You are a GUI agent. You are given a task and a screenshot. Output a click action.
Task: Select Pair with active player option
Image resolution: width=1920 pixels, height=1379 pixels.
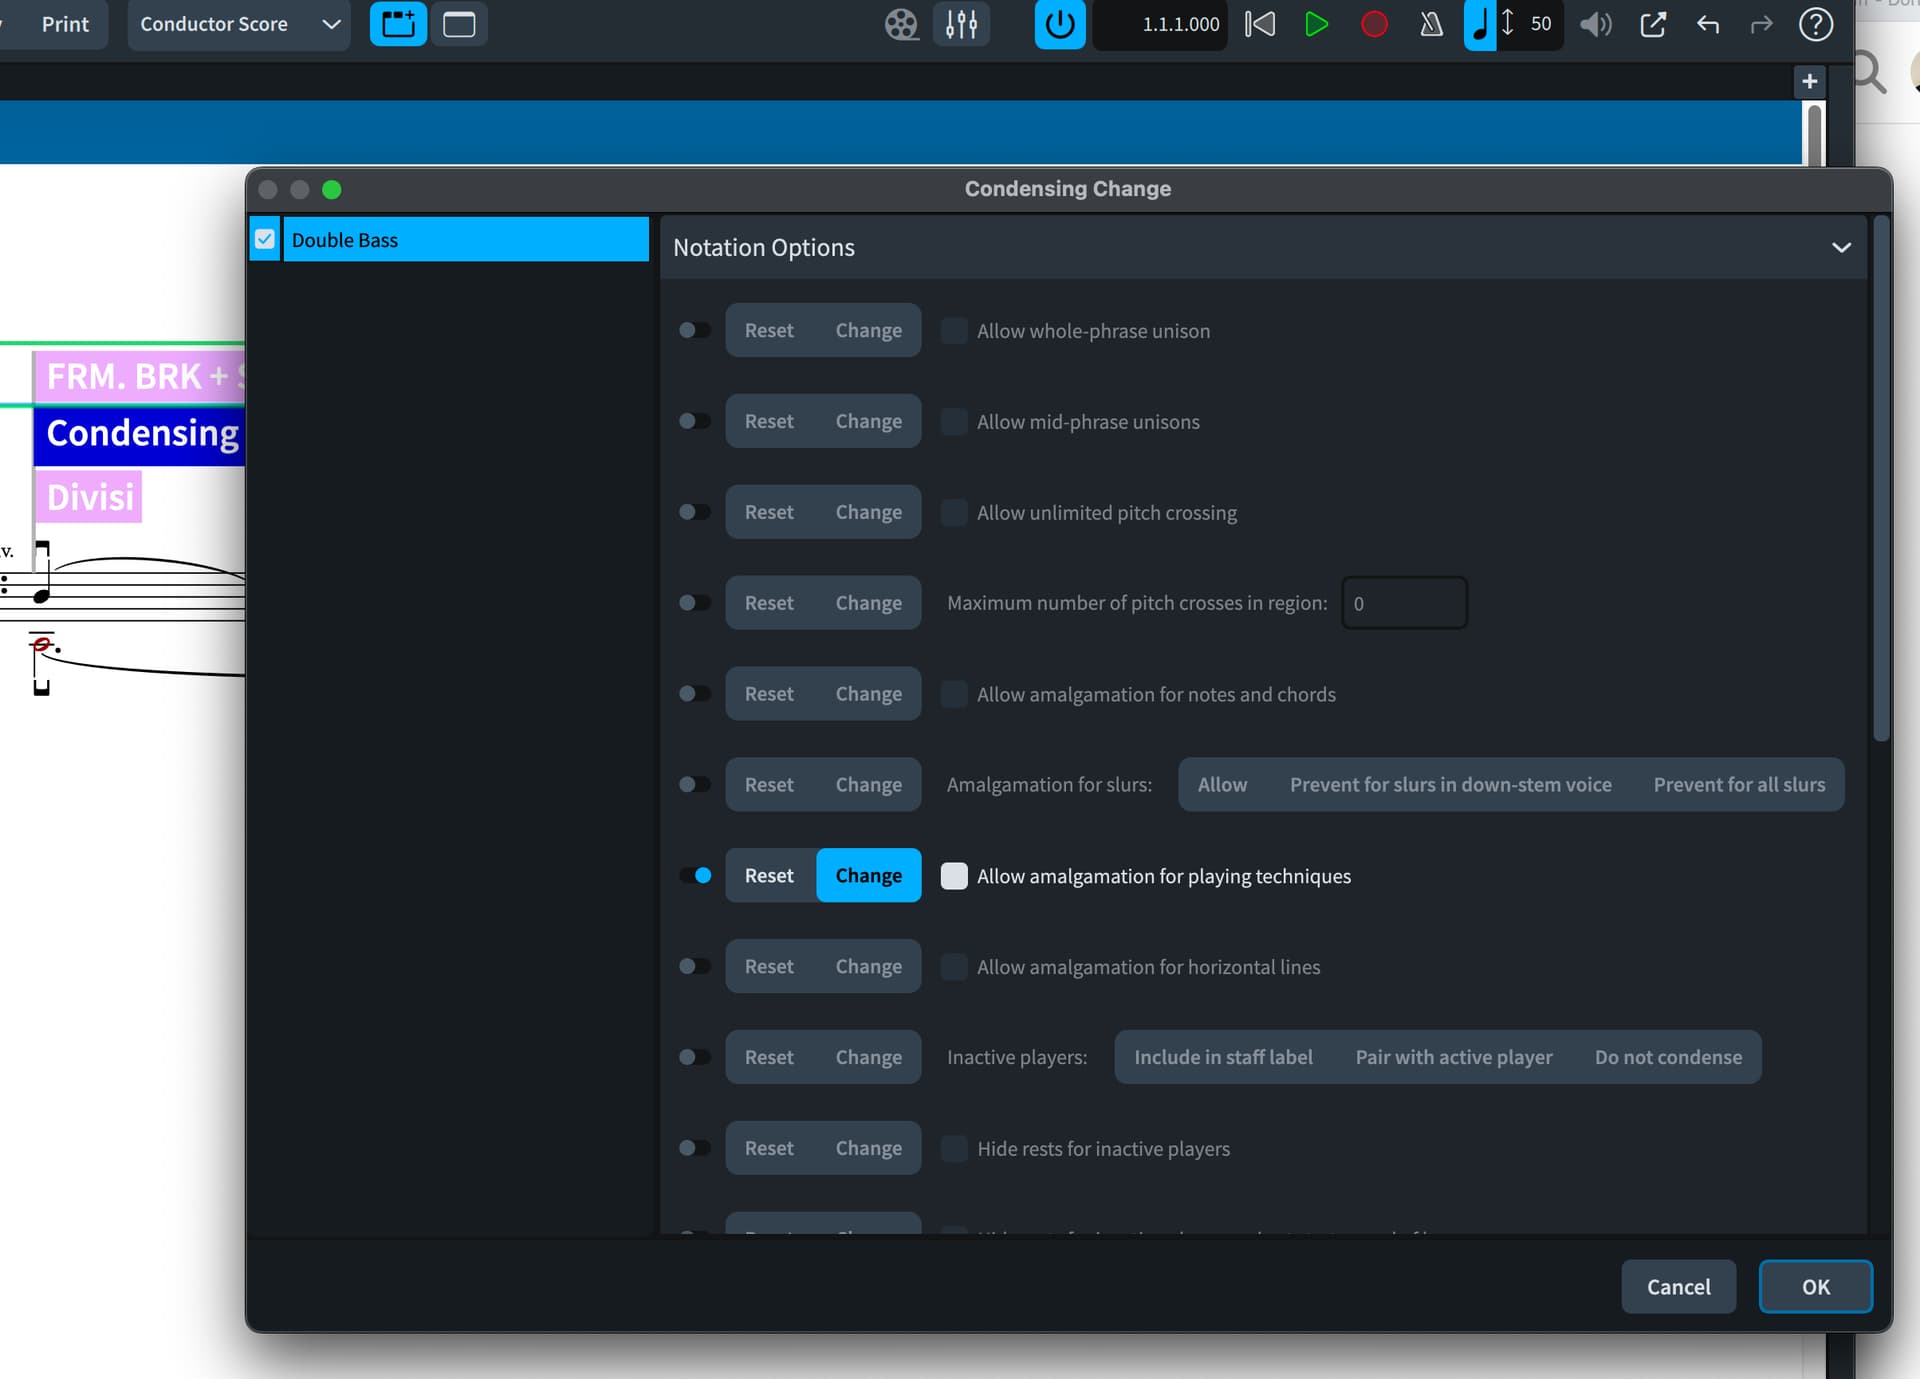[1454, 1057]
